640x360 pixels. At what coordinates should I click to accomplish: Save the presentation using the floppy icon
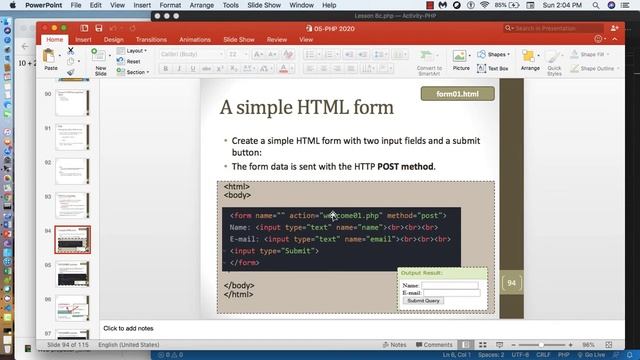coord(99,28)
